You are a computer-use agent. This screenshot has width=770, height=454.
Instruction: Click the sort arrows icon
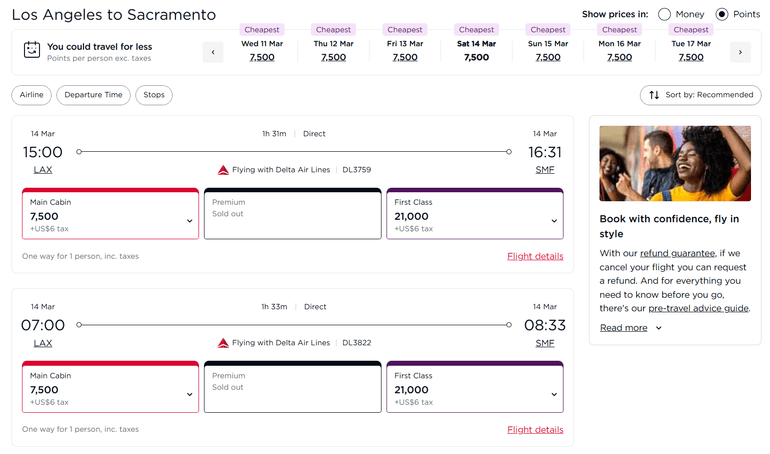click(654, 95)
